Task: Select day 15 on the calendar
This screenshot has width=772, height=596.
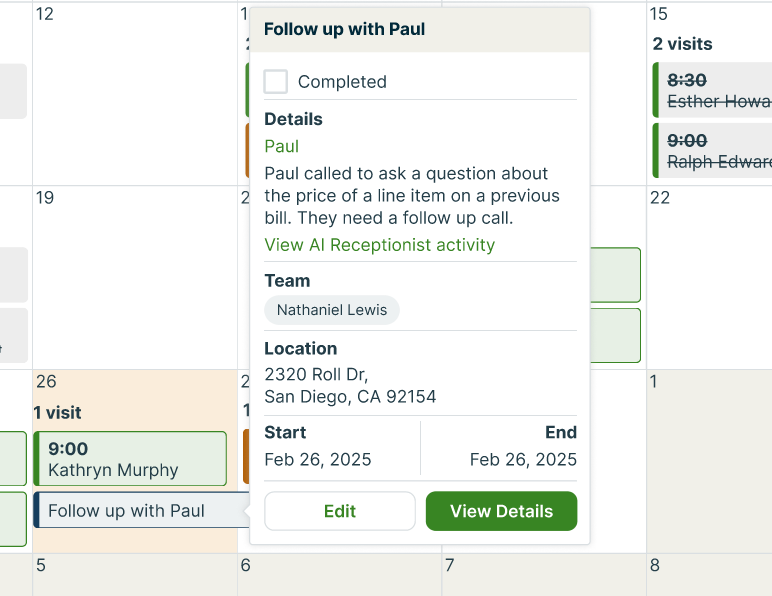Action: [658, 14]
